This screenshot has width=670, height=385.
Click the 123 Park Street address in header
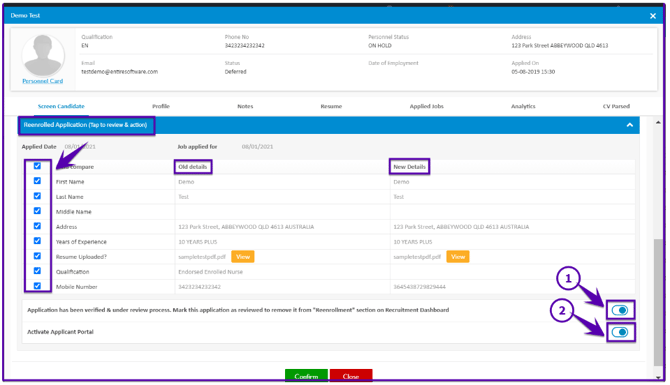click(560, 46)
